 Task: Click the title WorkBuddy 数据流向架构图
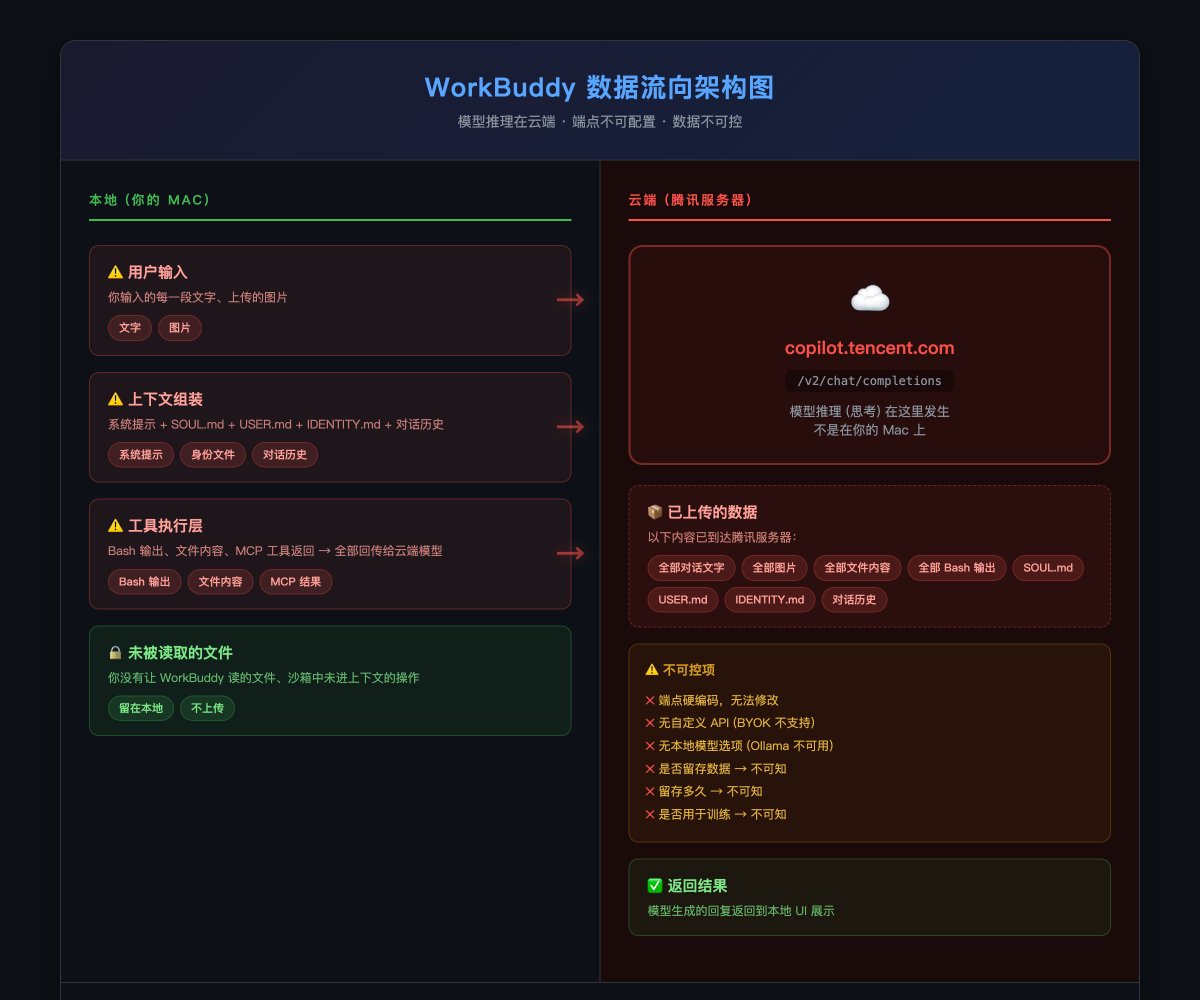600,88
